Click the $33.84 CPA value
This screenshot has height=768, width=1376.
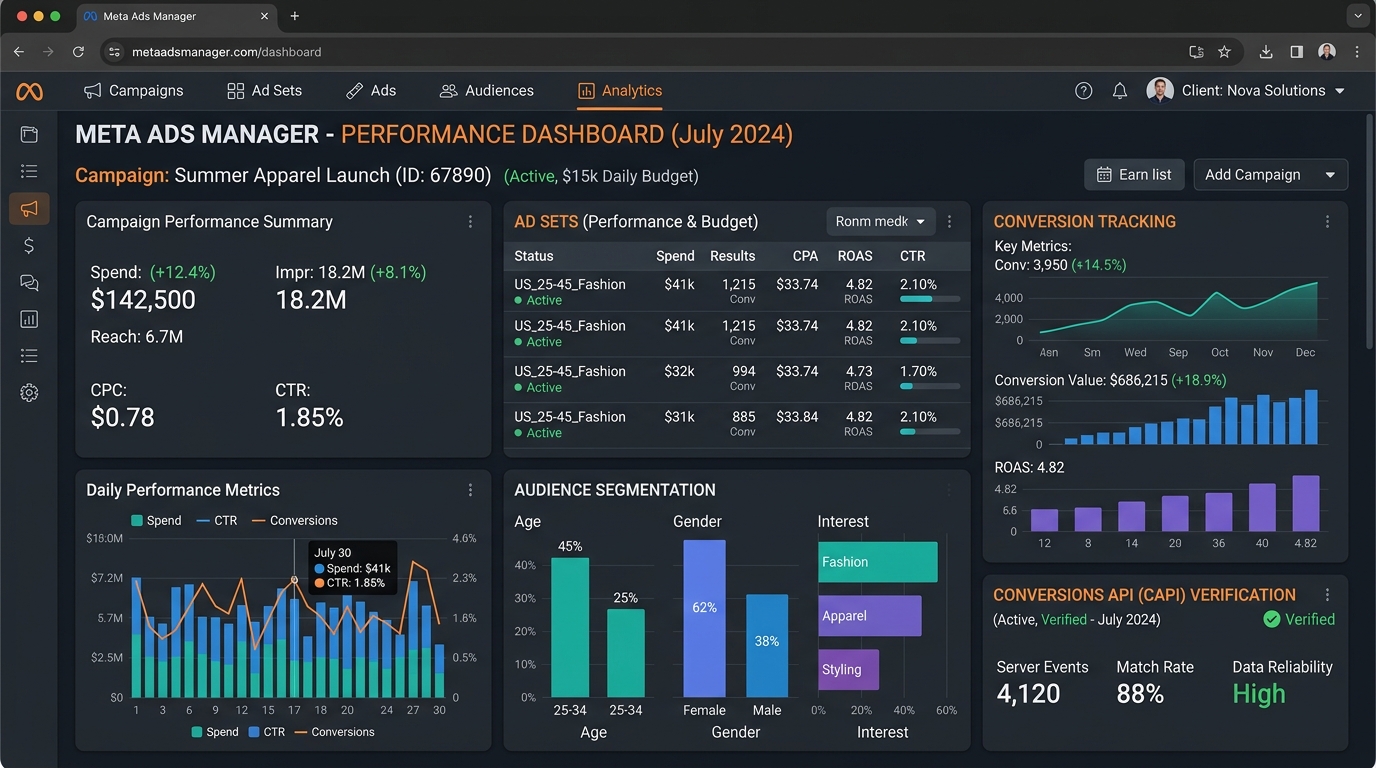(x=797, y=417)
